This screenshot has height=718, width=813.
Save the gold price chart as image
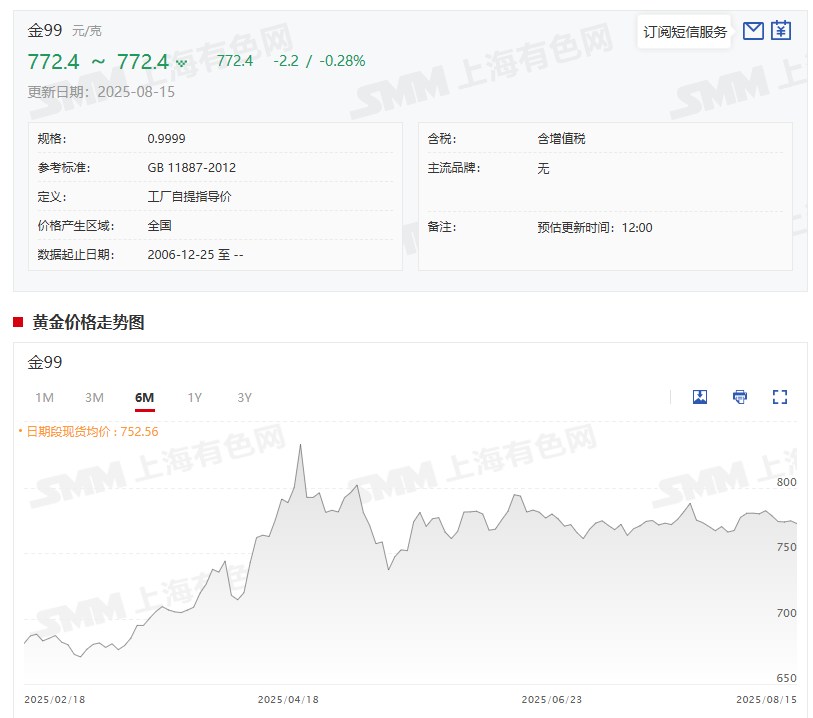700,397
